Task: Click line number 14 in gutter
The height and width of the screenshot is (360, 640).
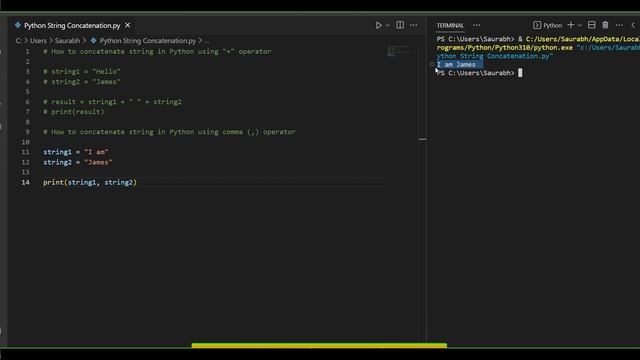Action: click(25, 182)
